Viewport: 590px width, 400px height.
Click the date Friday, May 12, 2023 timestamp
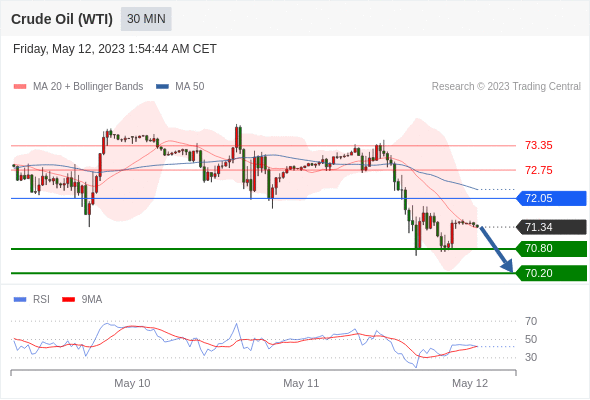[x=115, y=49]
